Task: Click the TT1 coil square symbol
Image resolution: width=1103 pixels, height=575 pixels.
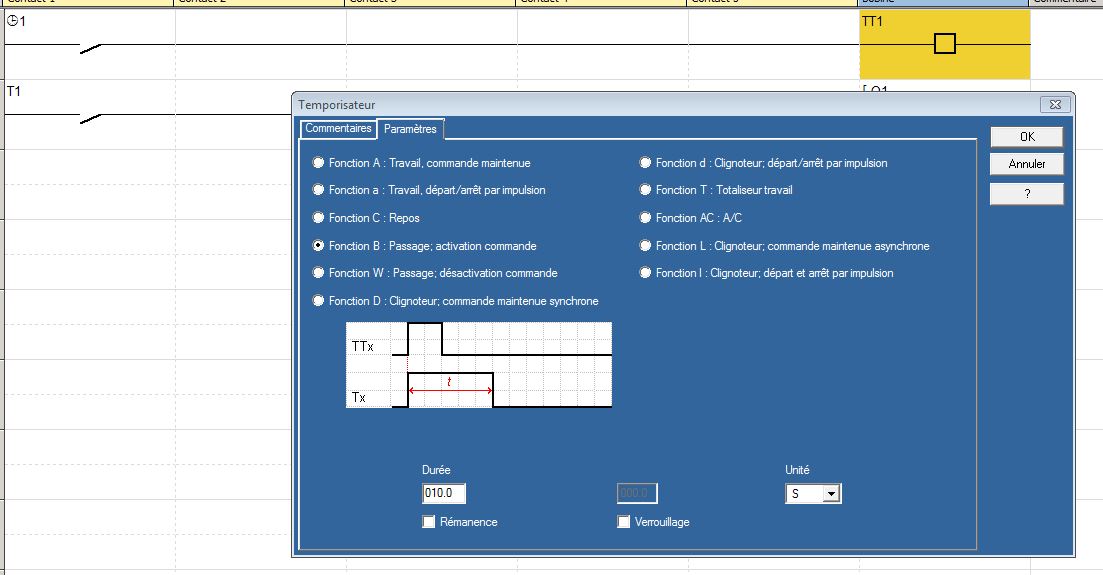Action: click(944, 44)
